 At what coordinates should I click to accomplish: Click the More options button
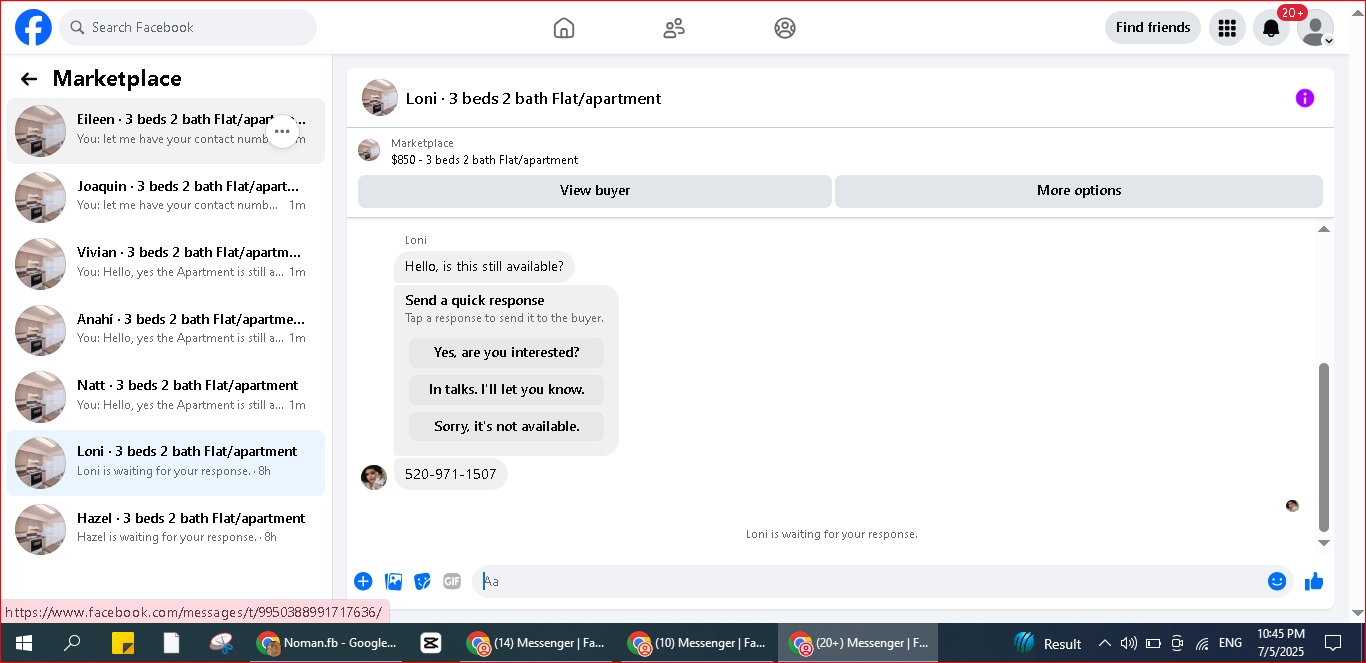pyautogui.click(x=1079, y=191)
